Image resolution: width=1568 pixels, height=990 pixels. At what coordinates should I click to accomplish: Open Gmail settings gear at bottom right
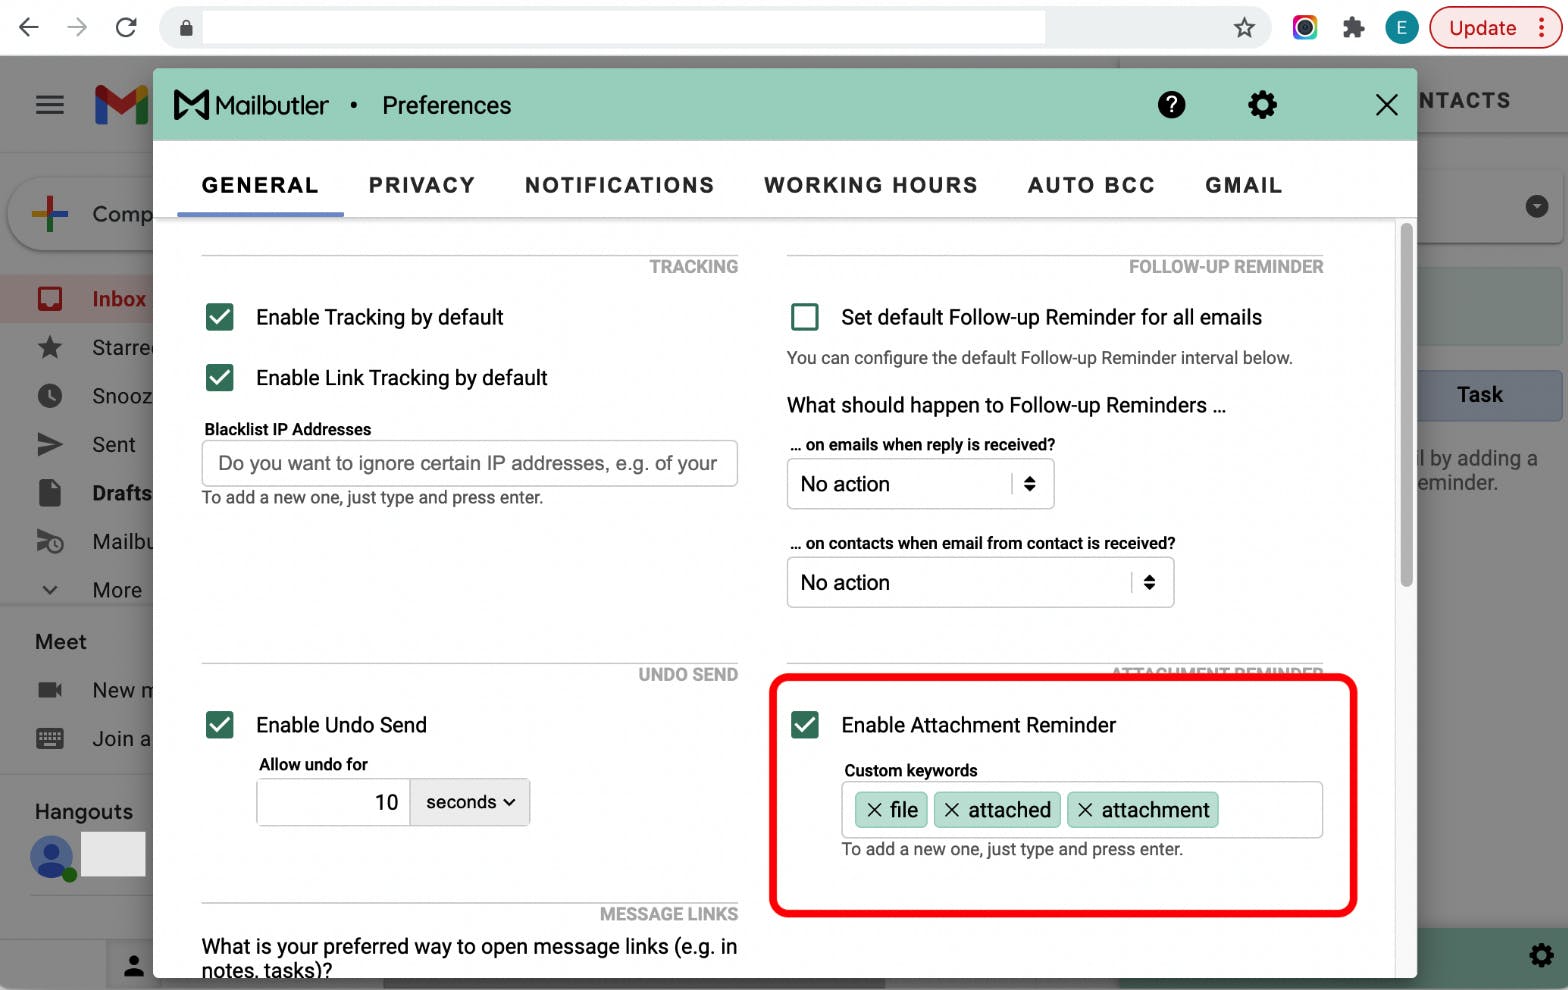(x=1541, y=955)
